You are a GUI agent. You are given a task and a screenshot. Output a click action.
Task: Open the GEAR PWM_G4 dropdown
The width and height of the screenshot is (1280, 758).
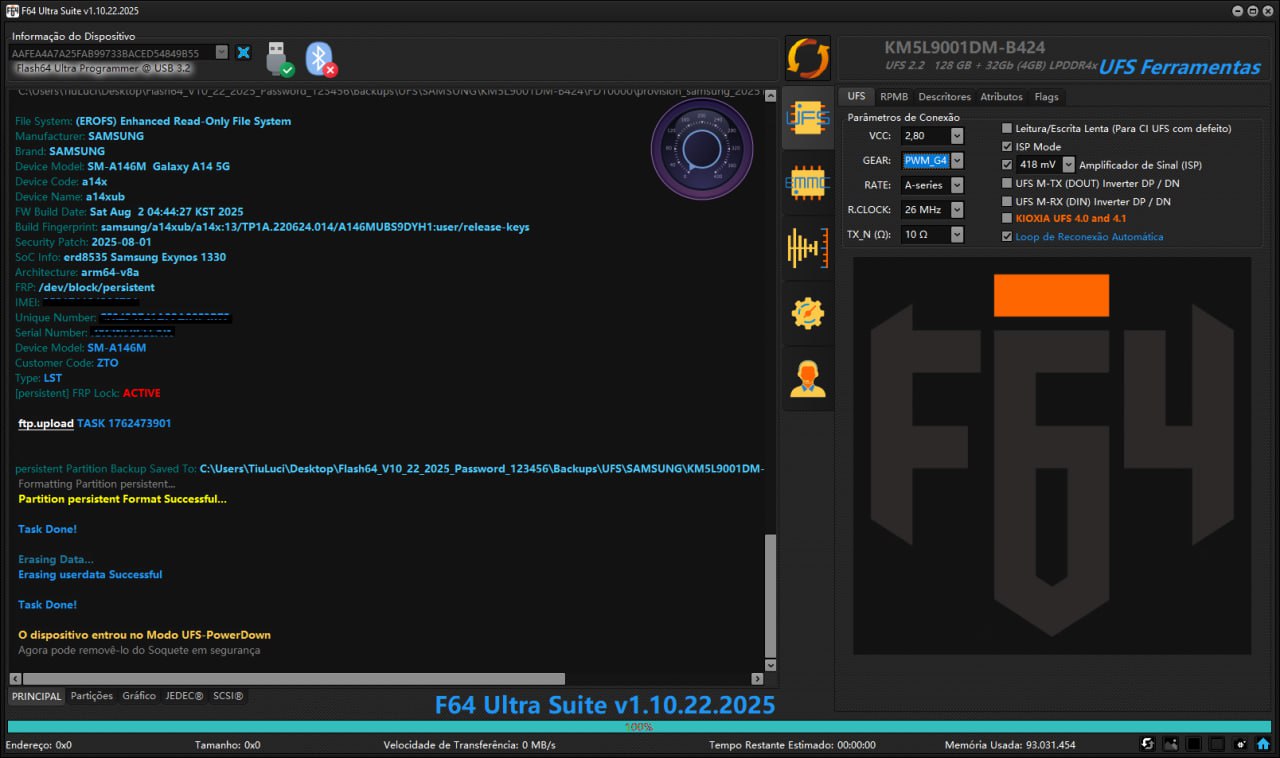[x=957, y=160]
